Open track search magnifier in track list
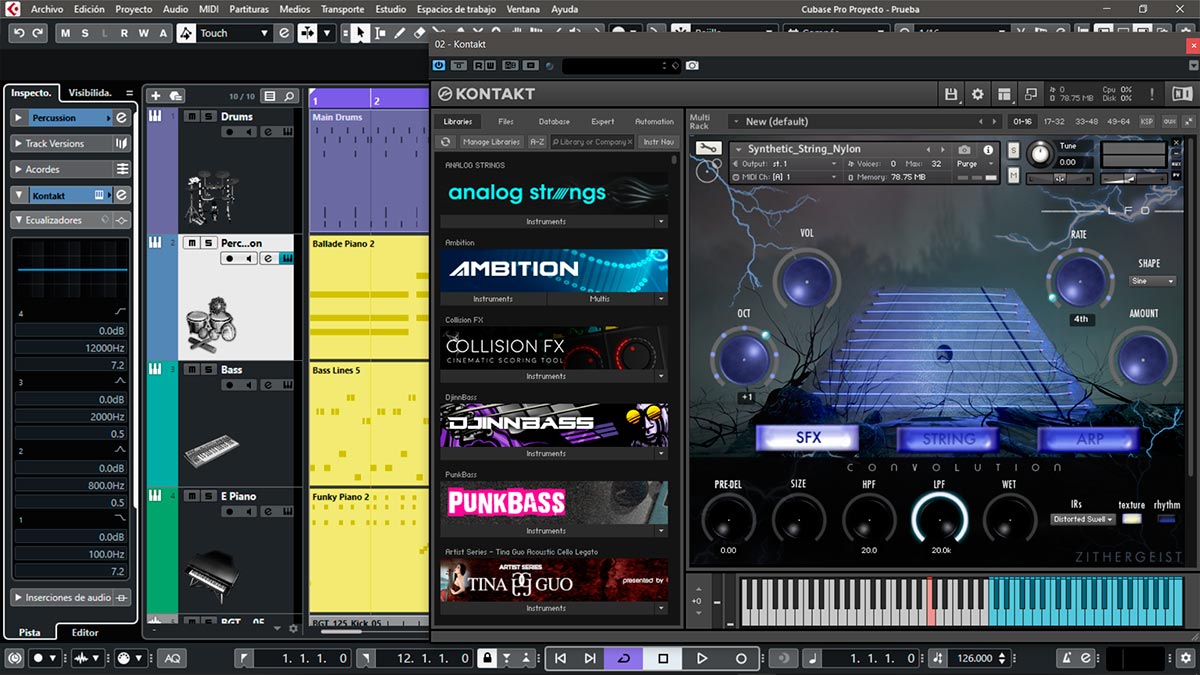 [x=289, y=96]
